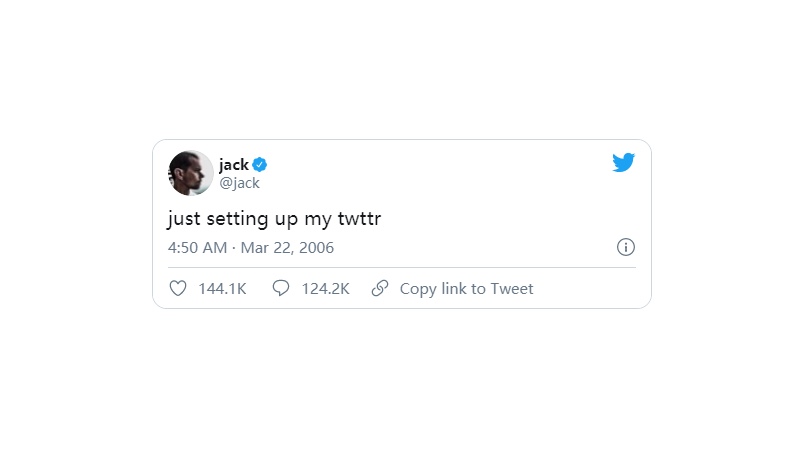Click the chain link icon

380,288
